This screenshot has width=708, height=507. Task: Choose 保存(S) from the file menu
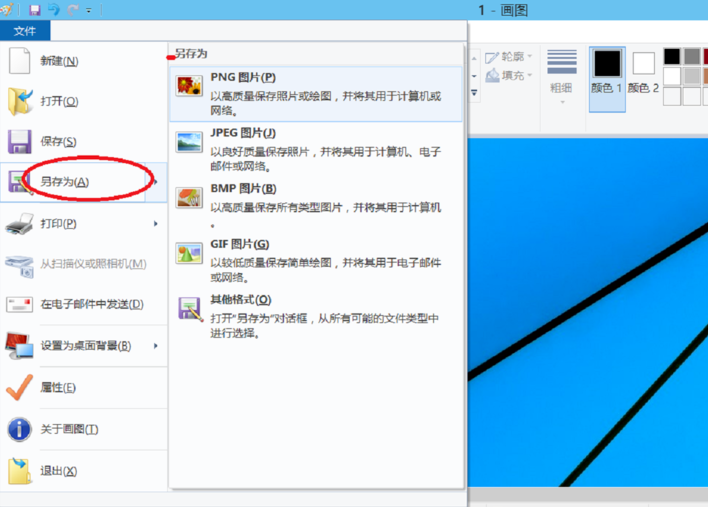tap(84, 141)
